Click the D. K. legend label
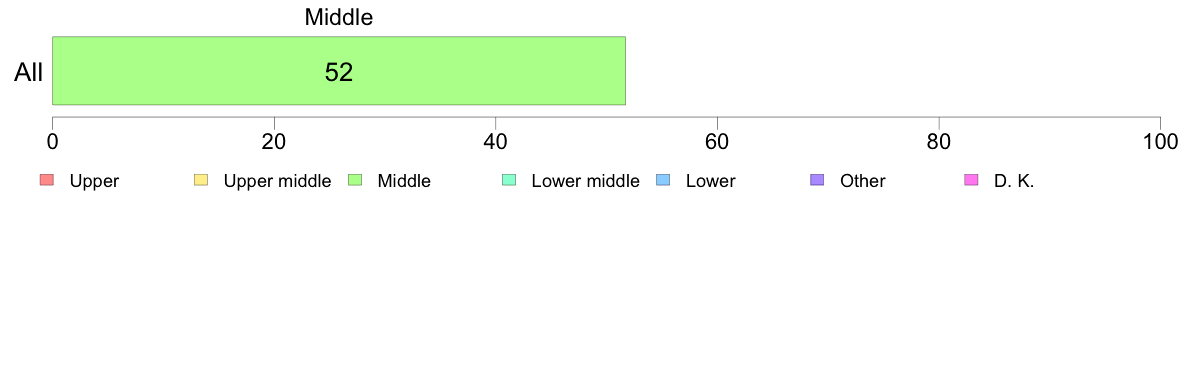Viewport: 1188px width, 368px height. [x=1014, y=182]
